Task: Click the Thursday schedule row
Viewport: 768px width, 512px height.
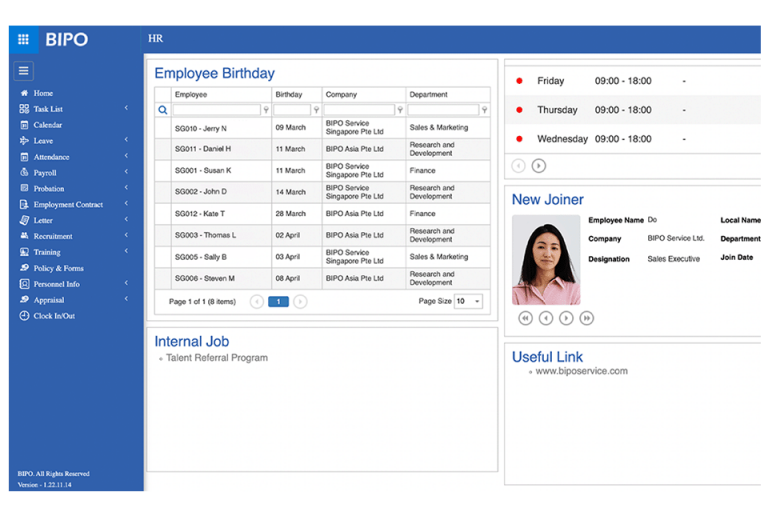Action: coord(633,110)
